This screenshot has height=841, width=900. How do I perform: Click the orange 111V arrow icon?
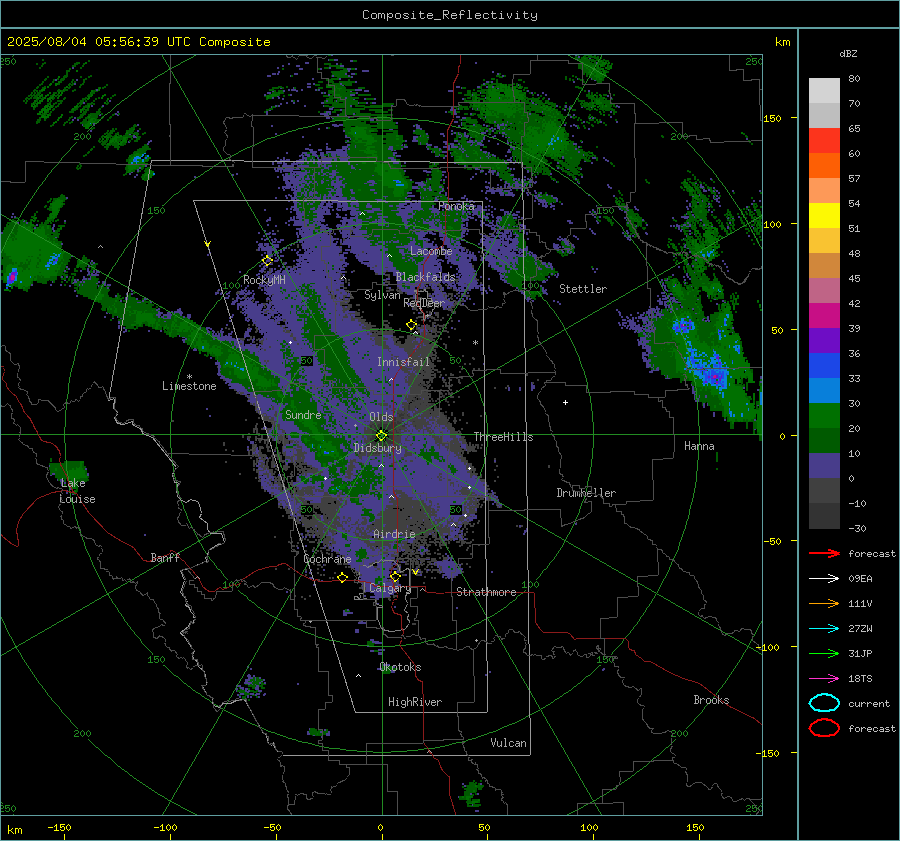[824, 603]
